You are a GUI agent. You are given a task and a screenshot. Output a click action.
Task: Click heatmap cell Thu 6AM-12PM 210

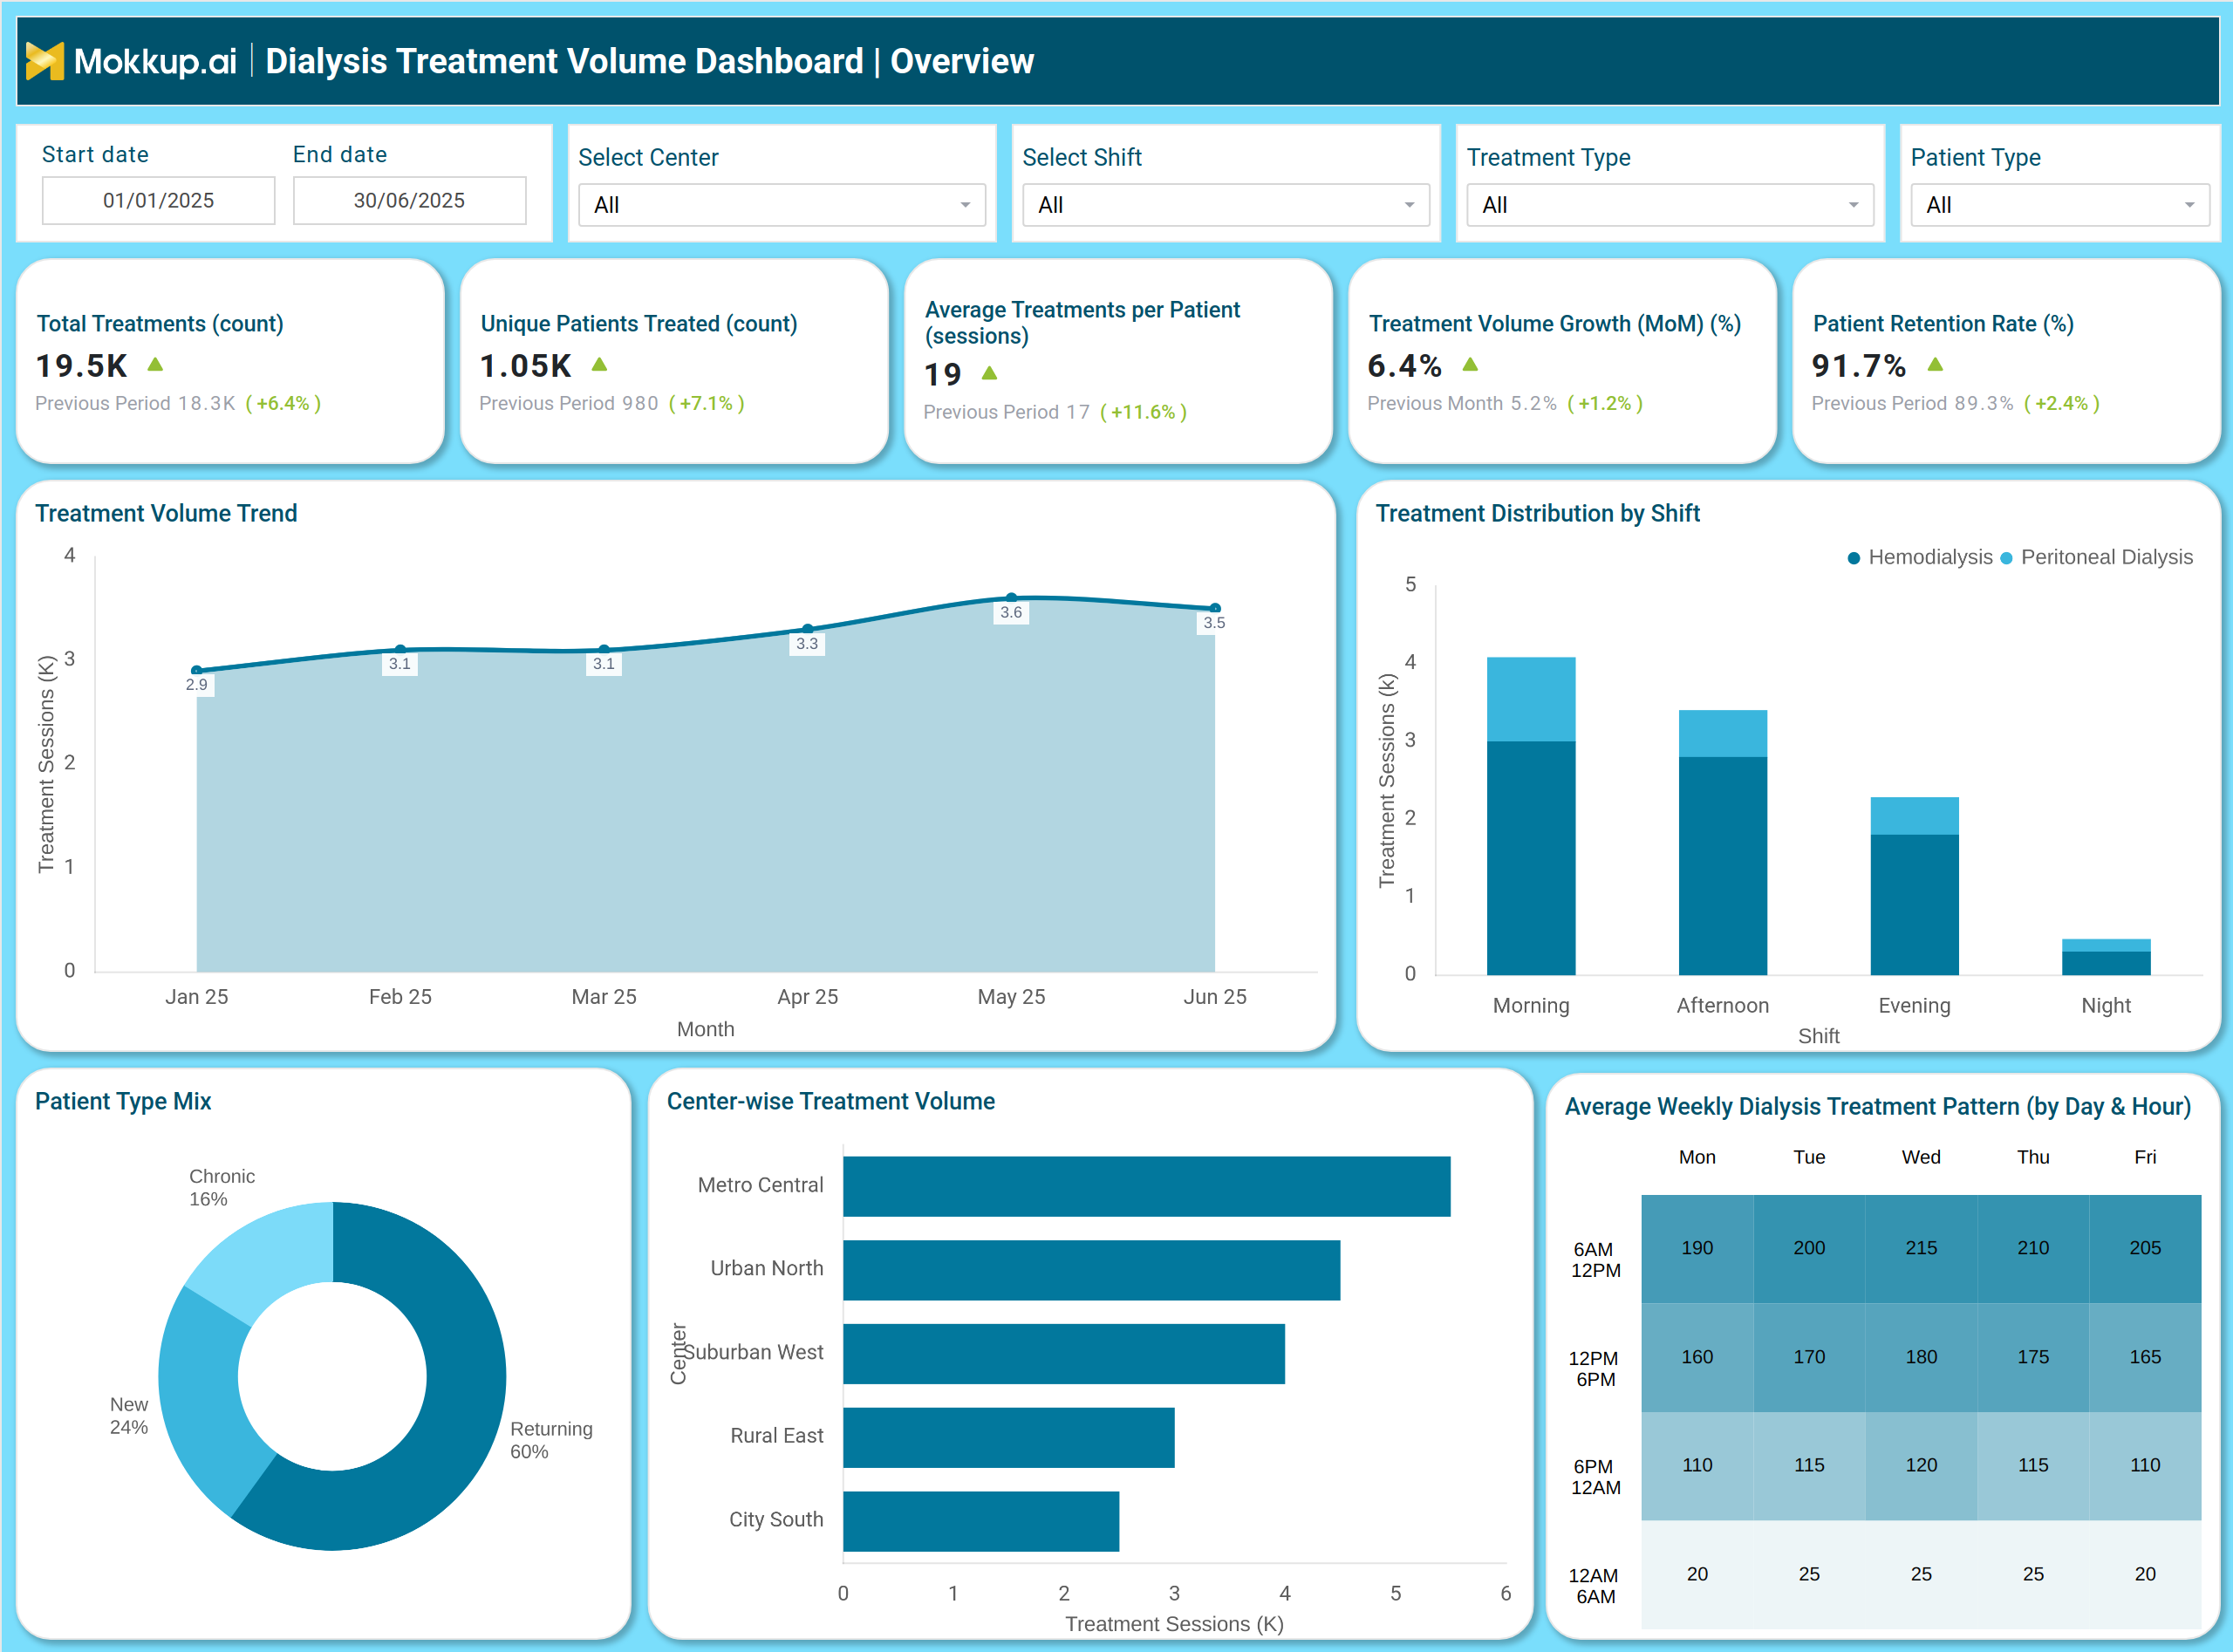2033,1248
